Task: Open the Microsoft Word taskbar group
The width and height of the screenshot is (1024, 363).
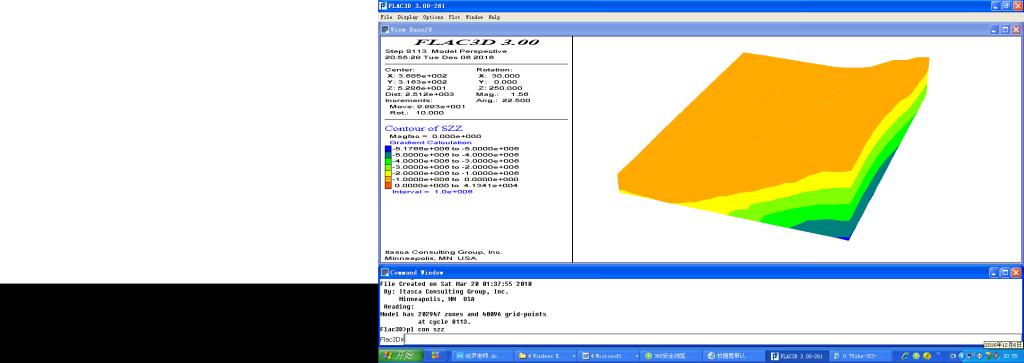Action: pyautogui.click(x=607, y=356)
